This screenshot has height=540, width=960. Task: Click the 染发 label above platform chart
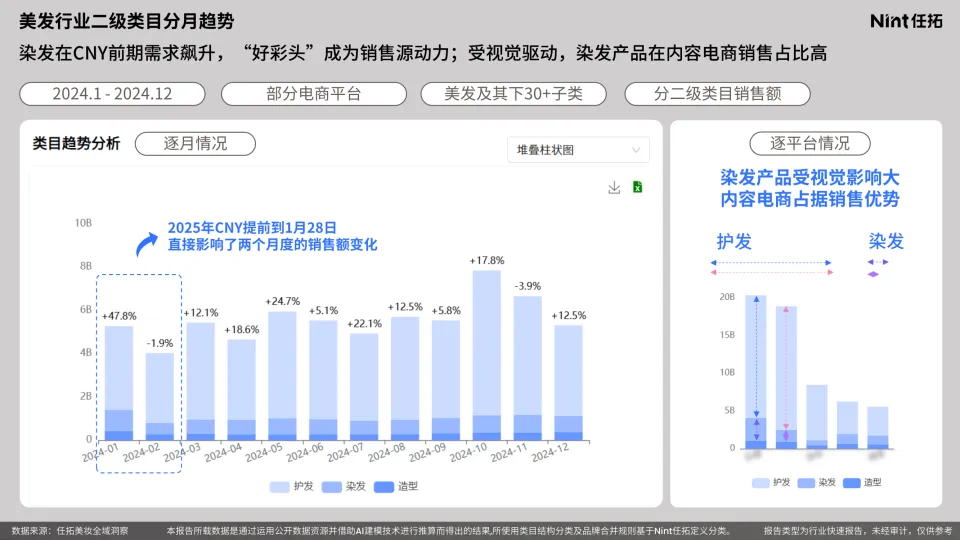point(886,241)
